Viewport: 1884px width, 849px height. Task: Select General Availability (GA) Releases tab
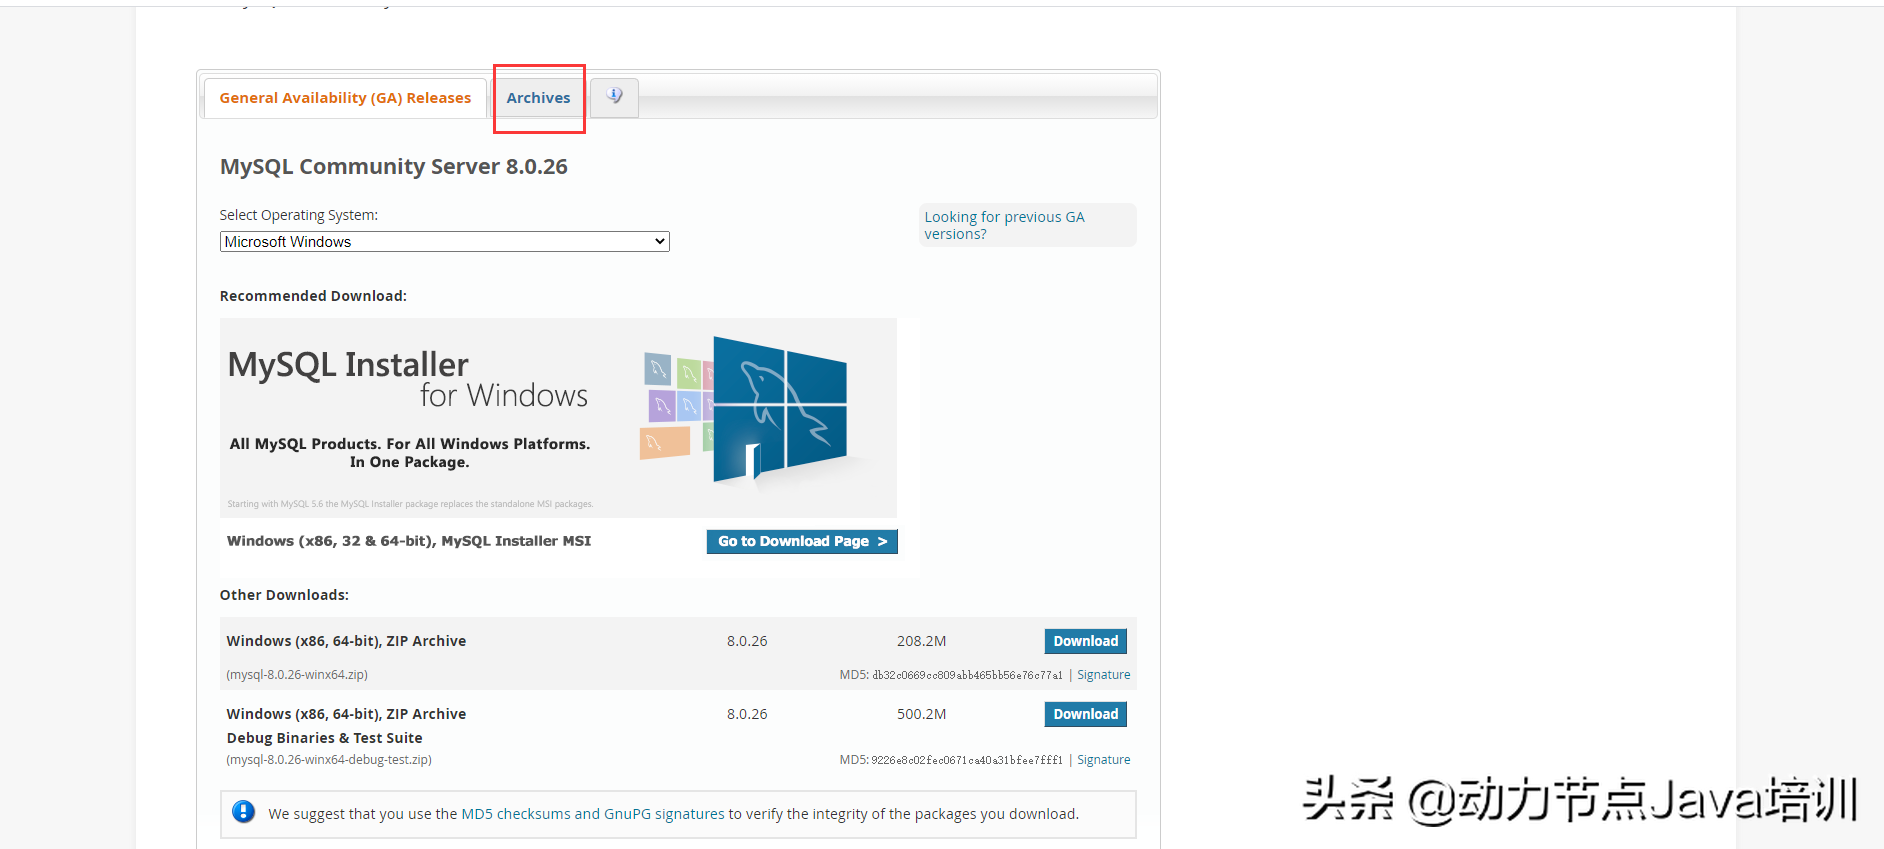coord(345,98)
